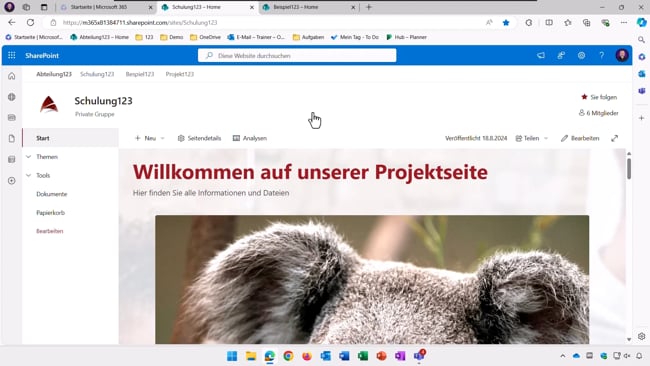The height and width of the screenshot is (366, 650).
Task: Expand the Tools navigation section
Action: click(x=29, y=175)
